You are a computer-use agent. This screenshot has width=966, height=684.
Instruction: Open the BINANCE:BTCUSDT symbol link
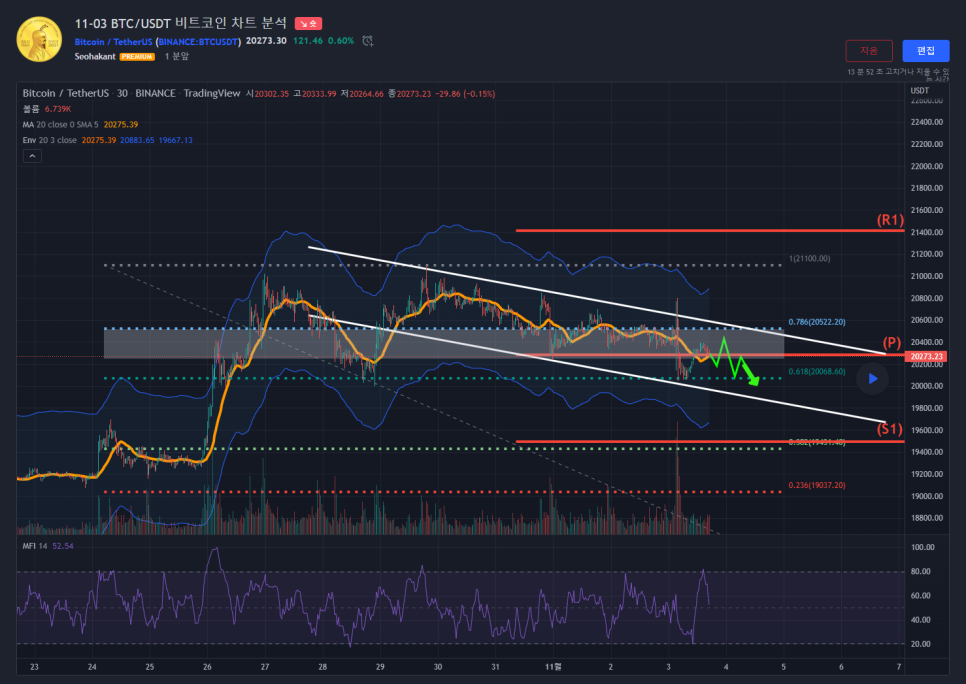tap(199, 41)
